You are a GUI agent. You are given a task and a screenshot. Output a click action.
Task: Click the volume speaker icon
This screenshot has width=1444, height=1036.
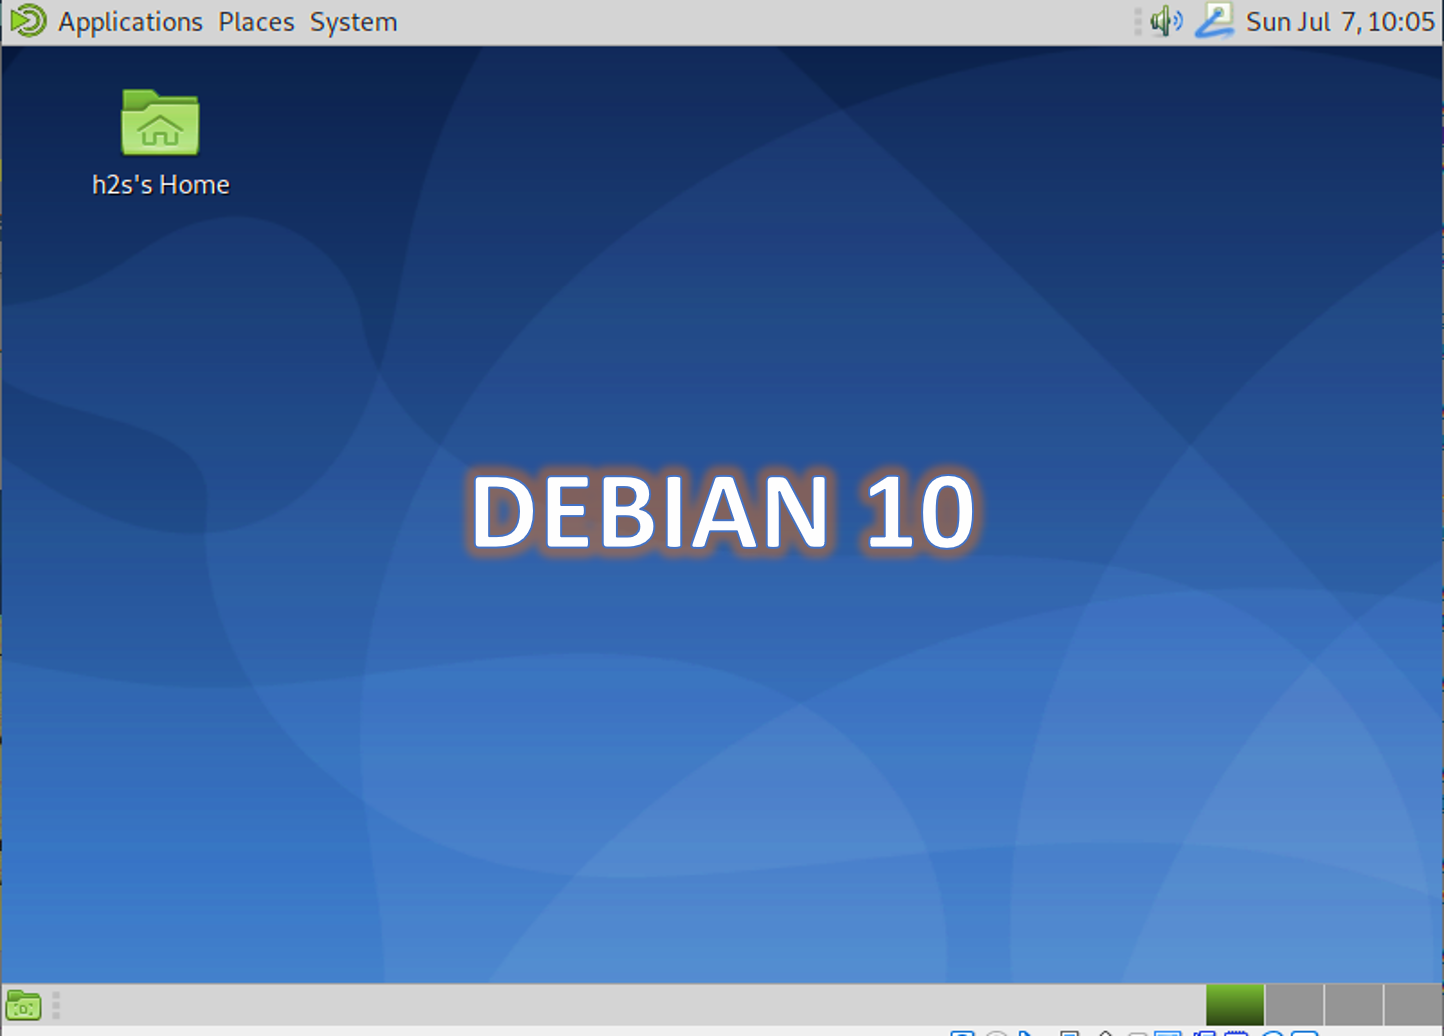tap(1165, 21)
